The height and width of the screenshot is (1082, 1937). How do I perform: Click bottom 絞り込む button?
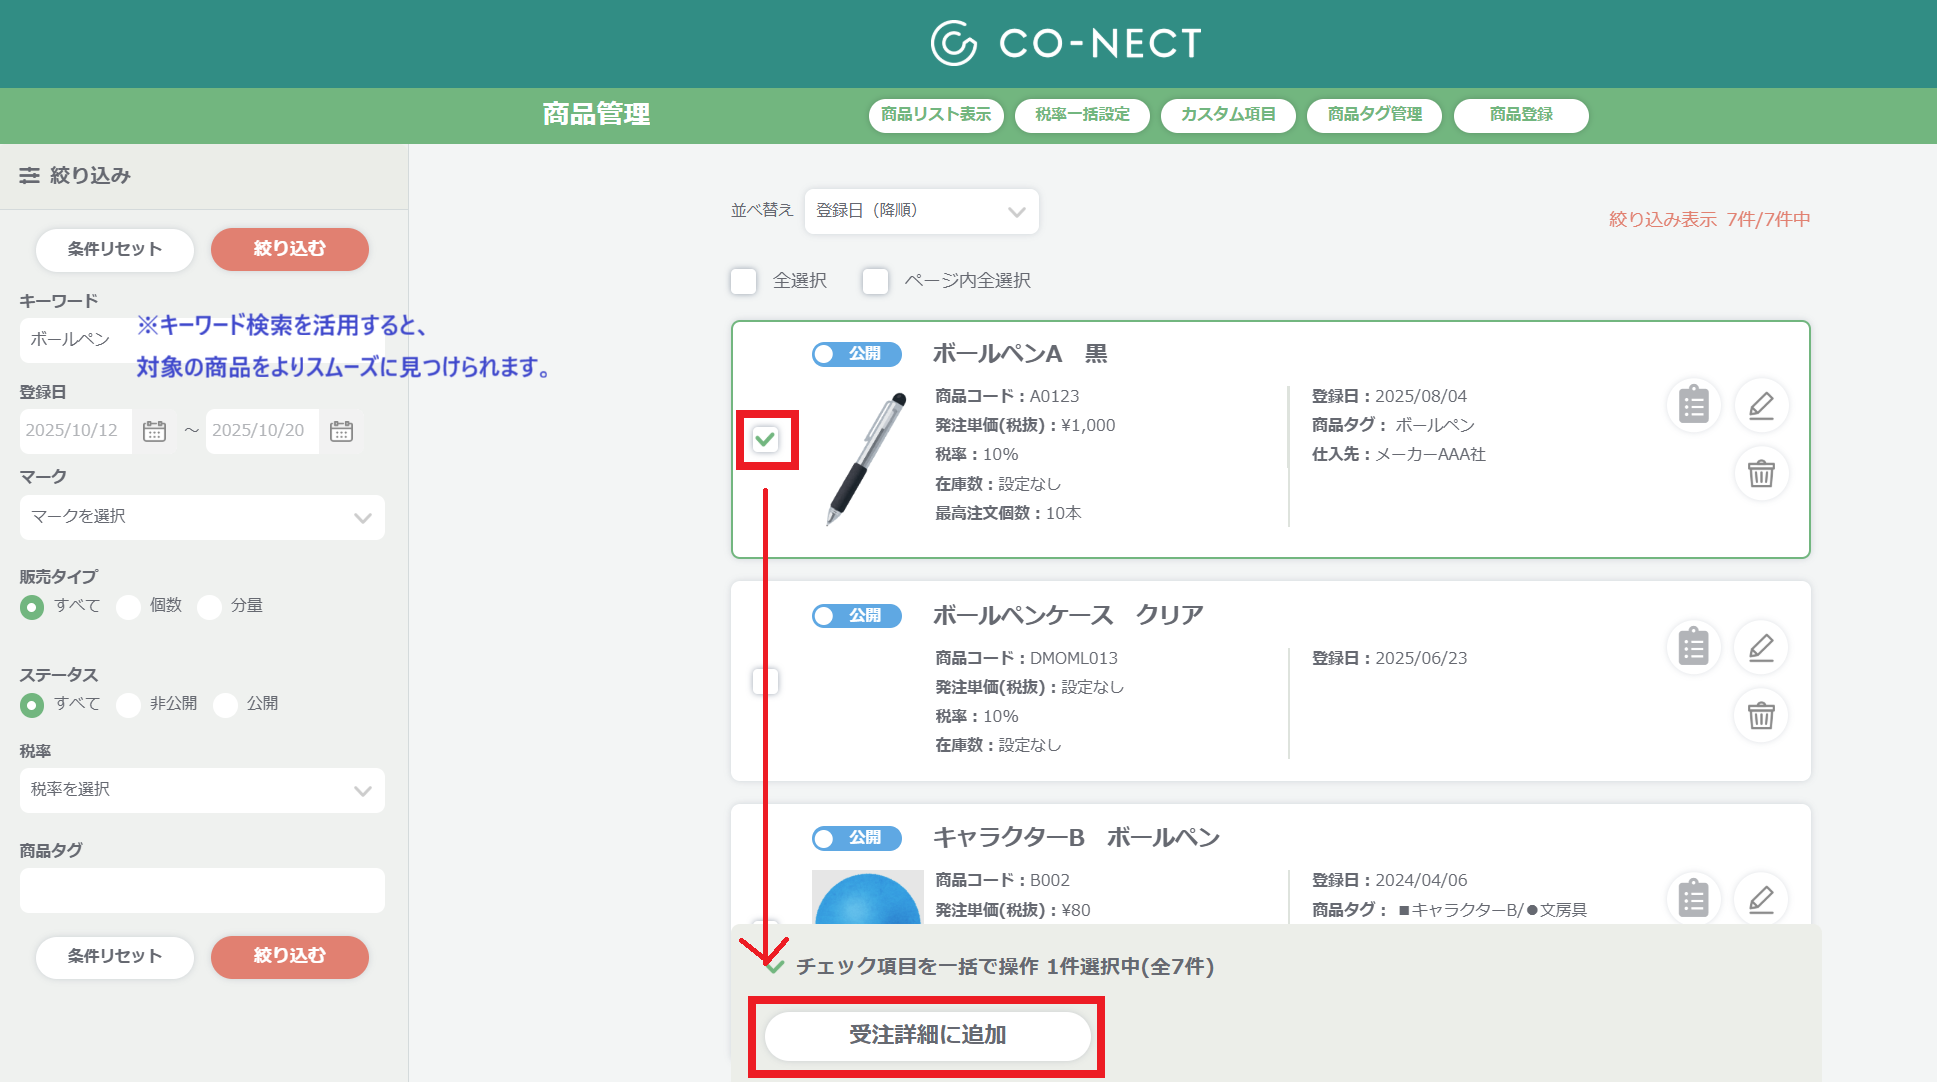point(290,957)
